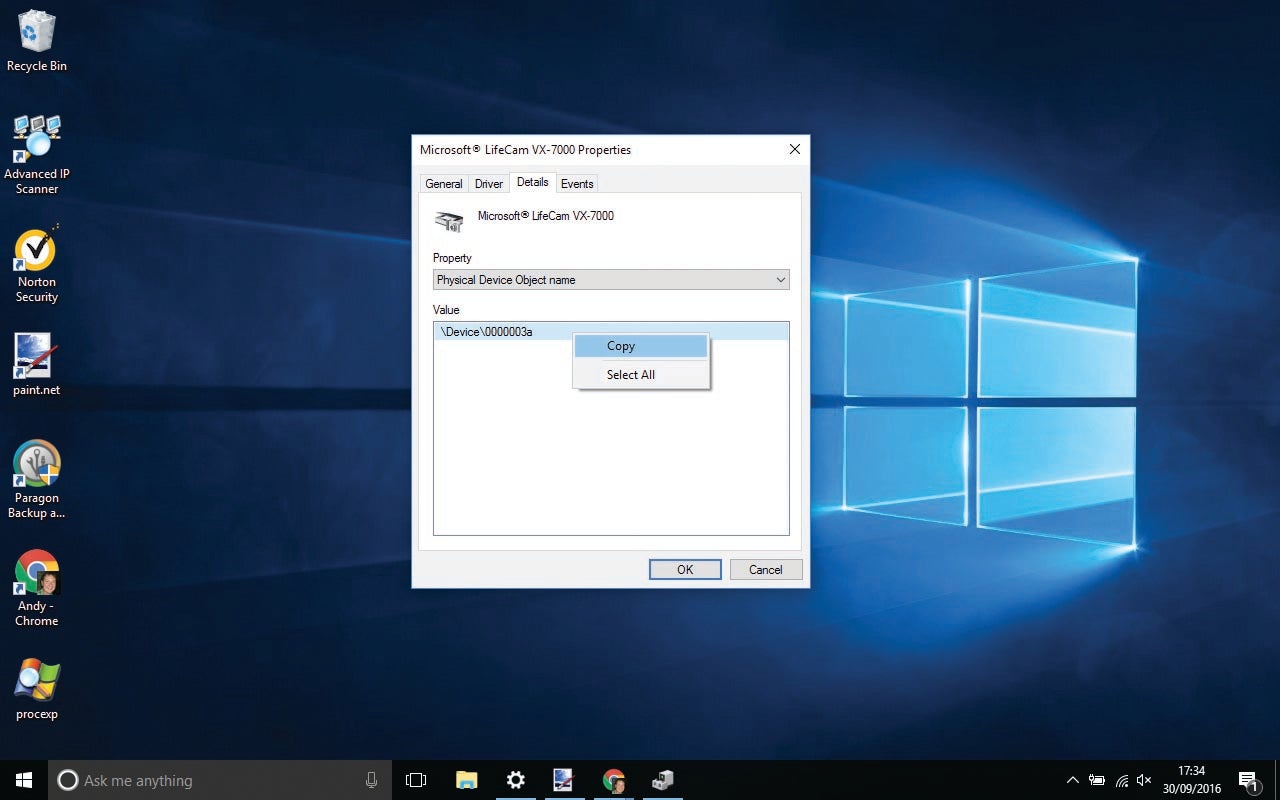The width and height of the screenshot is (1280, 800).
Task: Switch to paint.net in the taskbar
Action: coord(564,780)
